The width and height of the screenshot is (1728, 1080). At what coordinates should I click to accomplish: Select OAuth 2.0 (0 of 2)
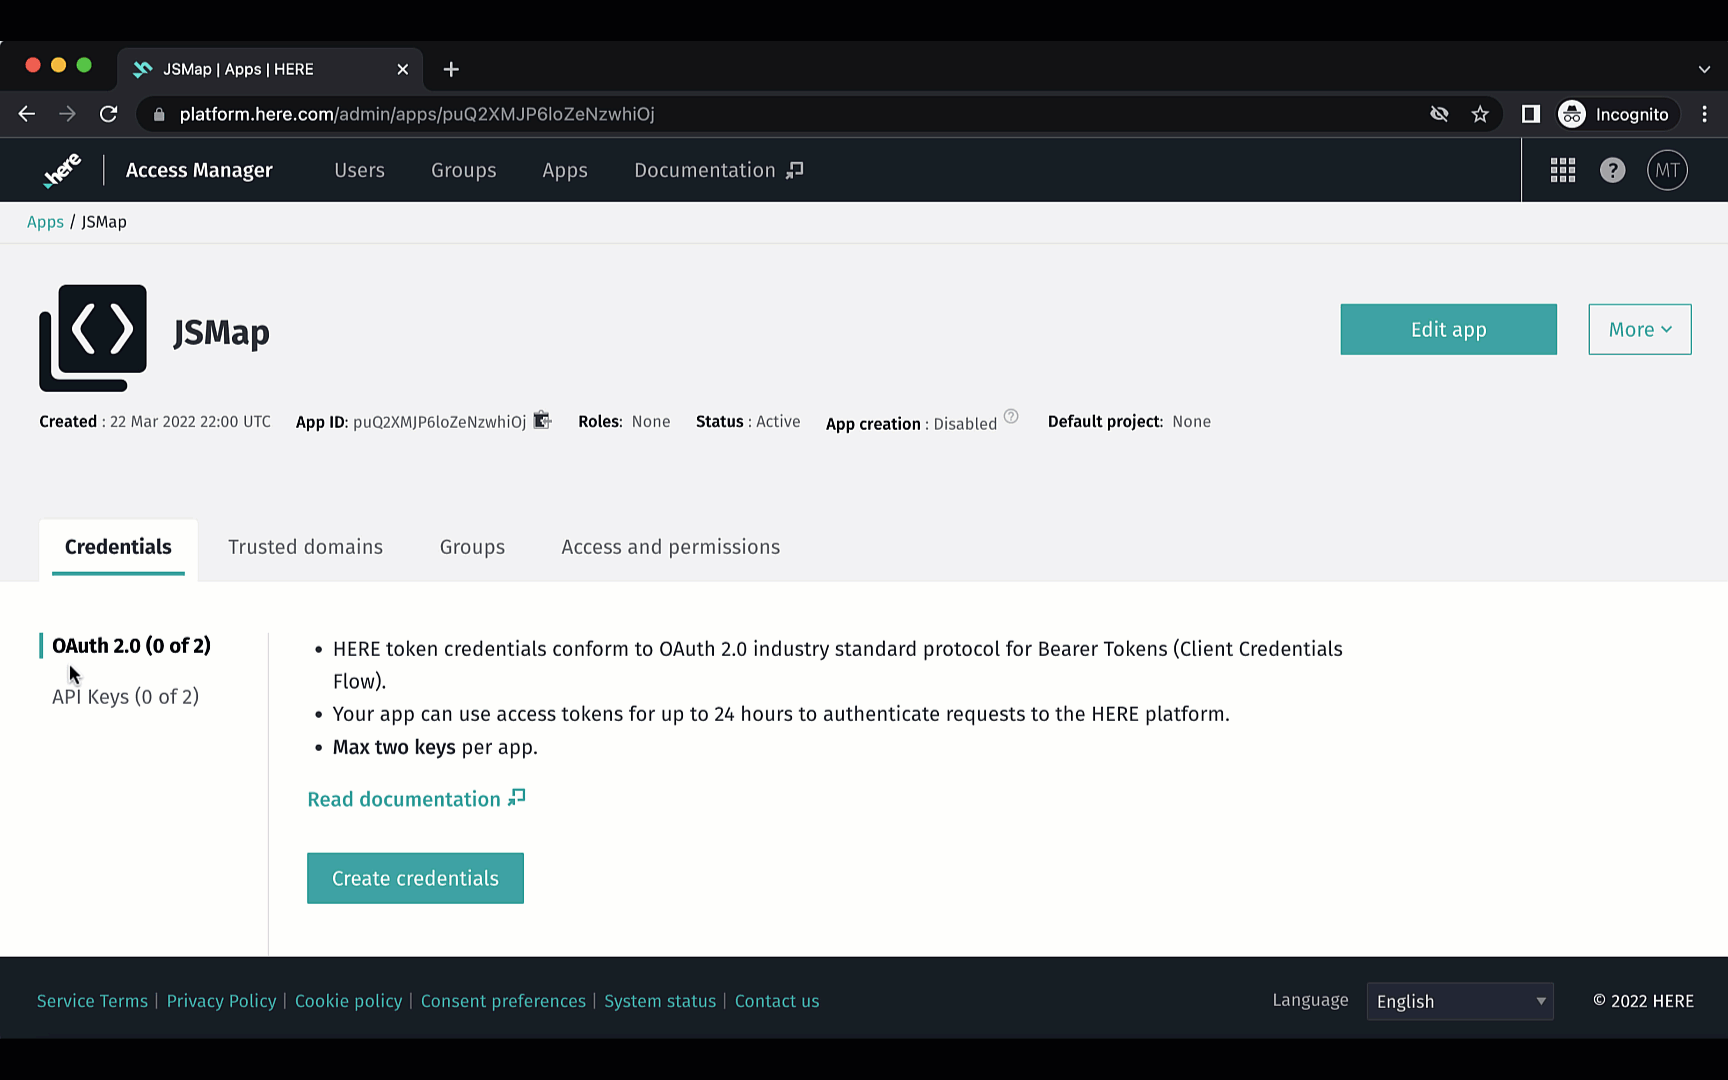(131, 646)
